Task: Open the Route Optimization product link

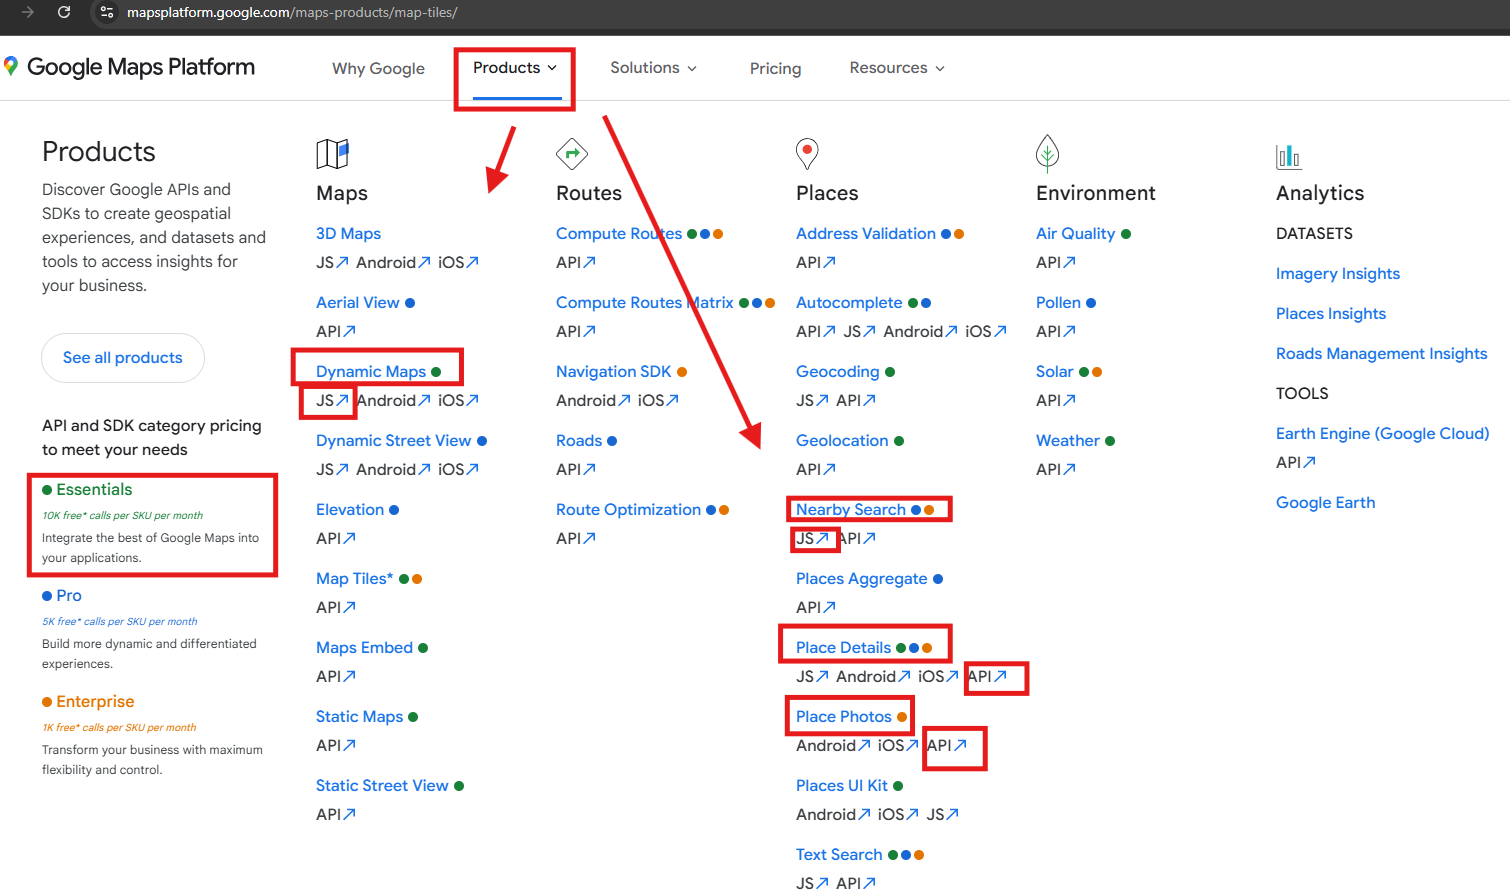Action: point(628,509)
